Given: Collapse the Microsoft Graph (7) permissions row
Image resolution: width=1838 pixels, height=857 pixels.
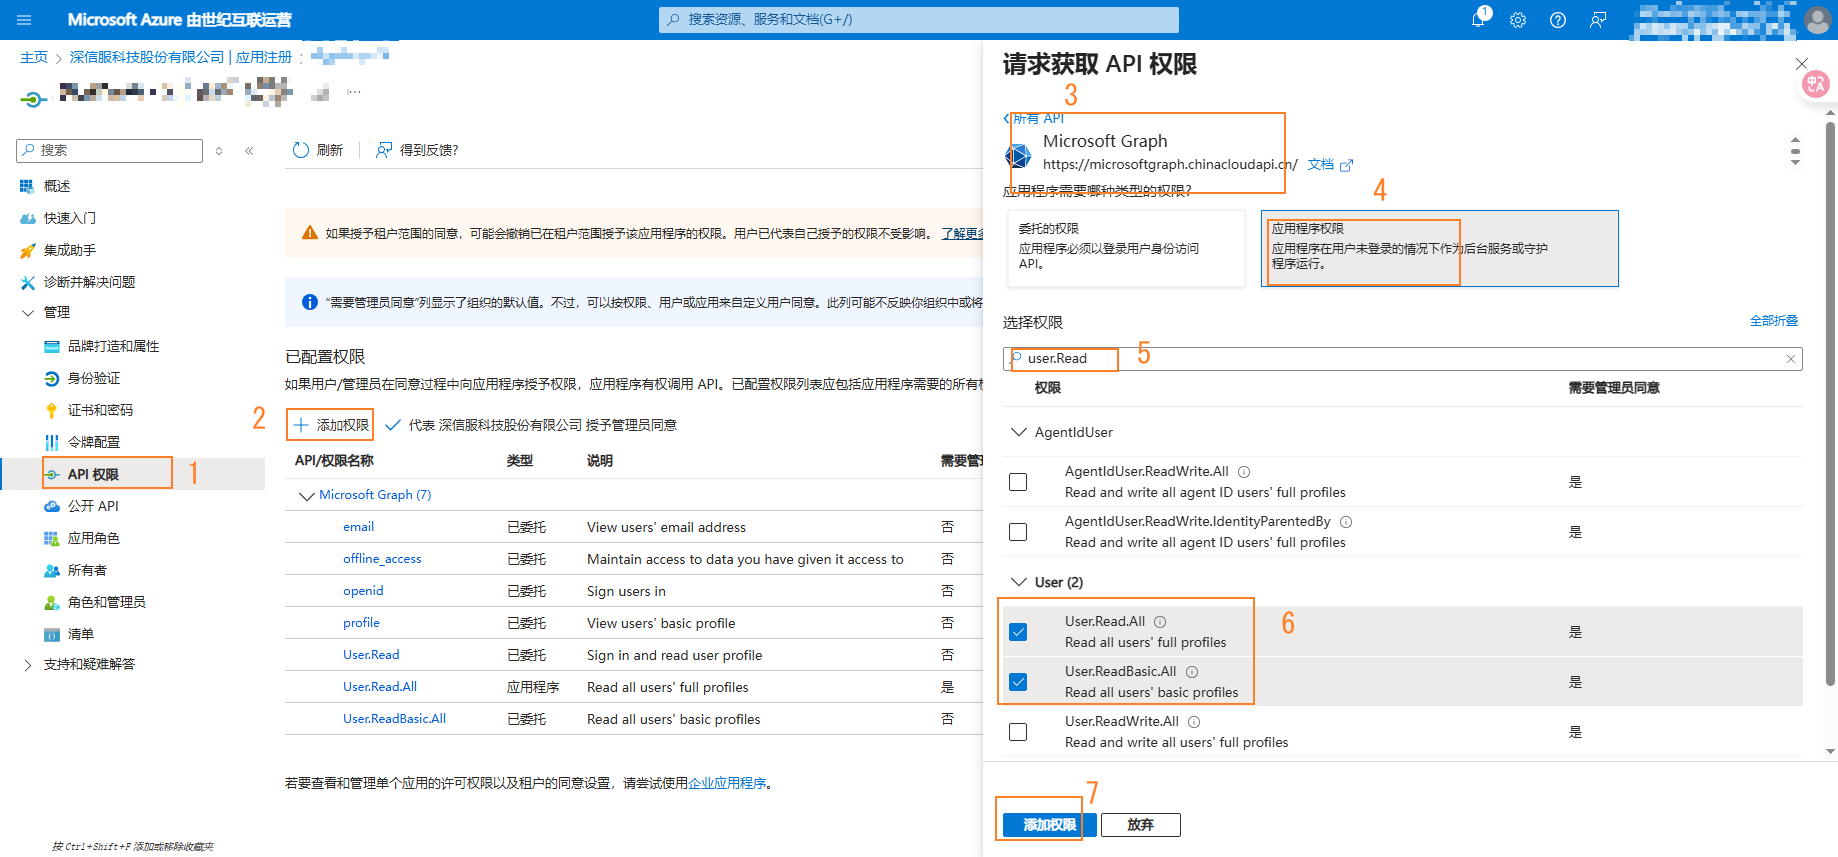Looking at the screenshot, I should (x=306, y=495).
